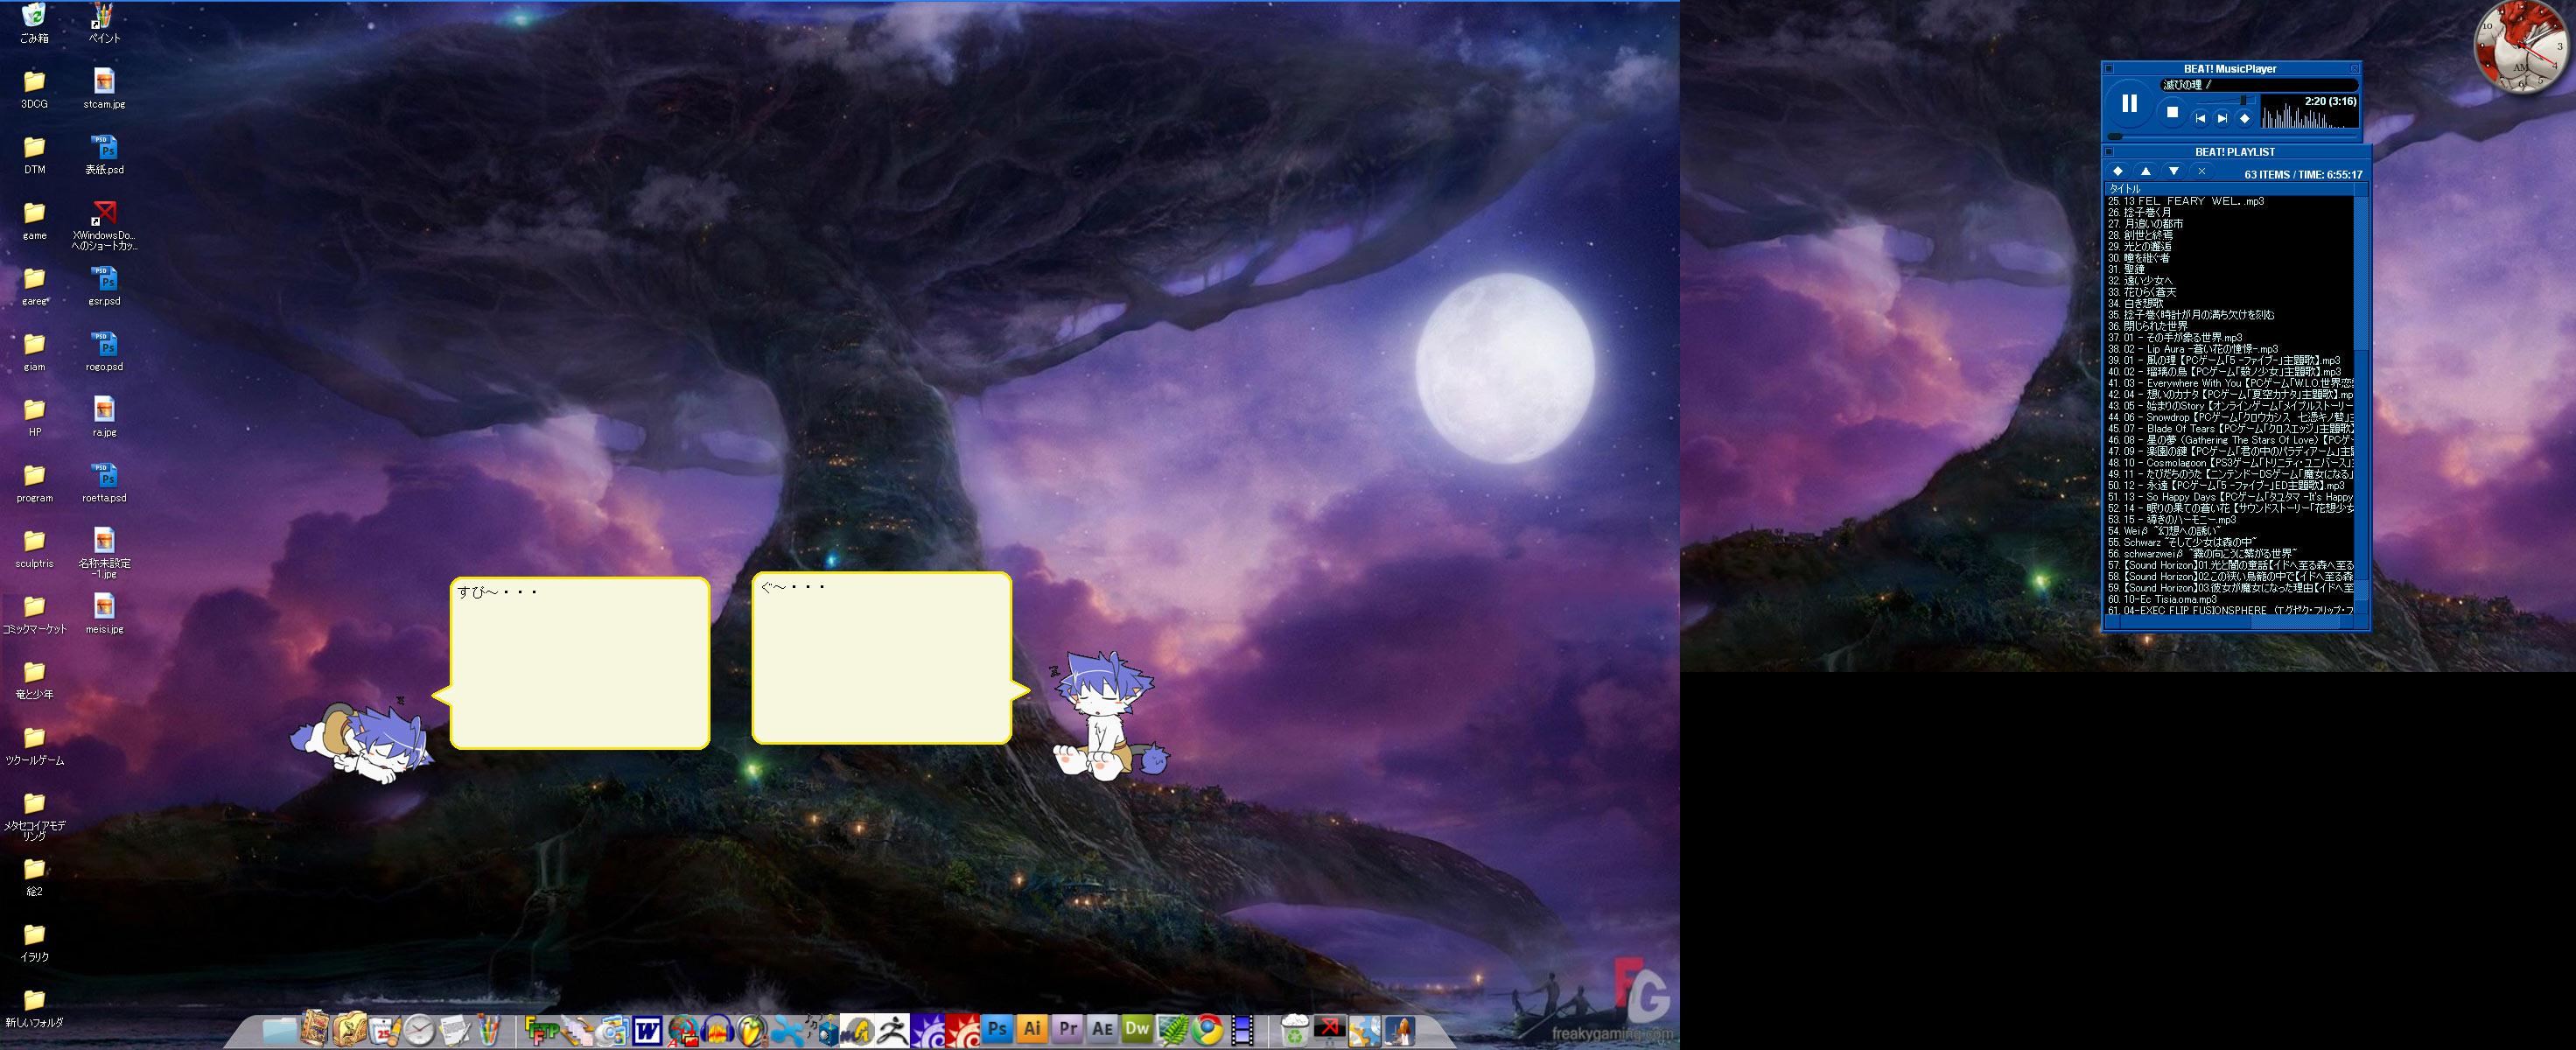Screen dimensions: 2576x1050
Task: Select the DTM desktop folder
Action: coord(34,154)
